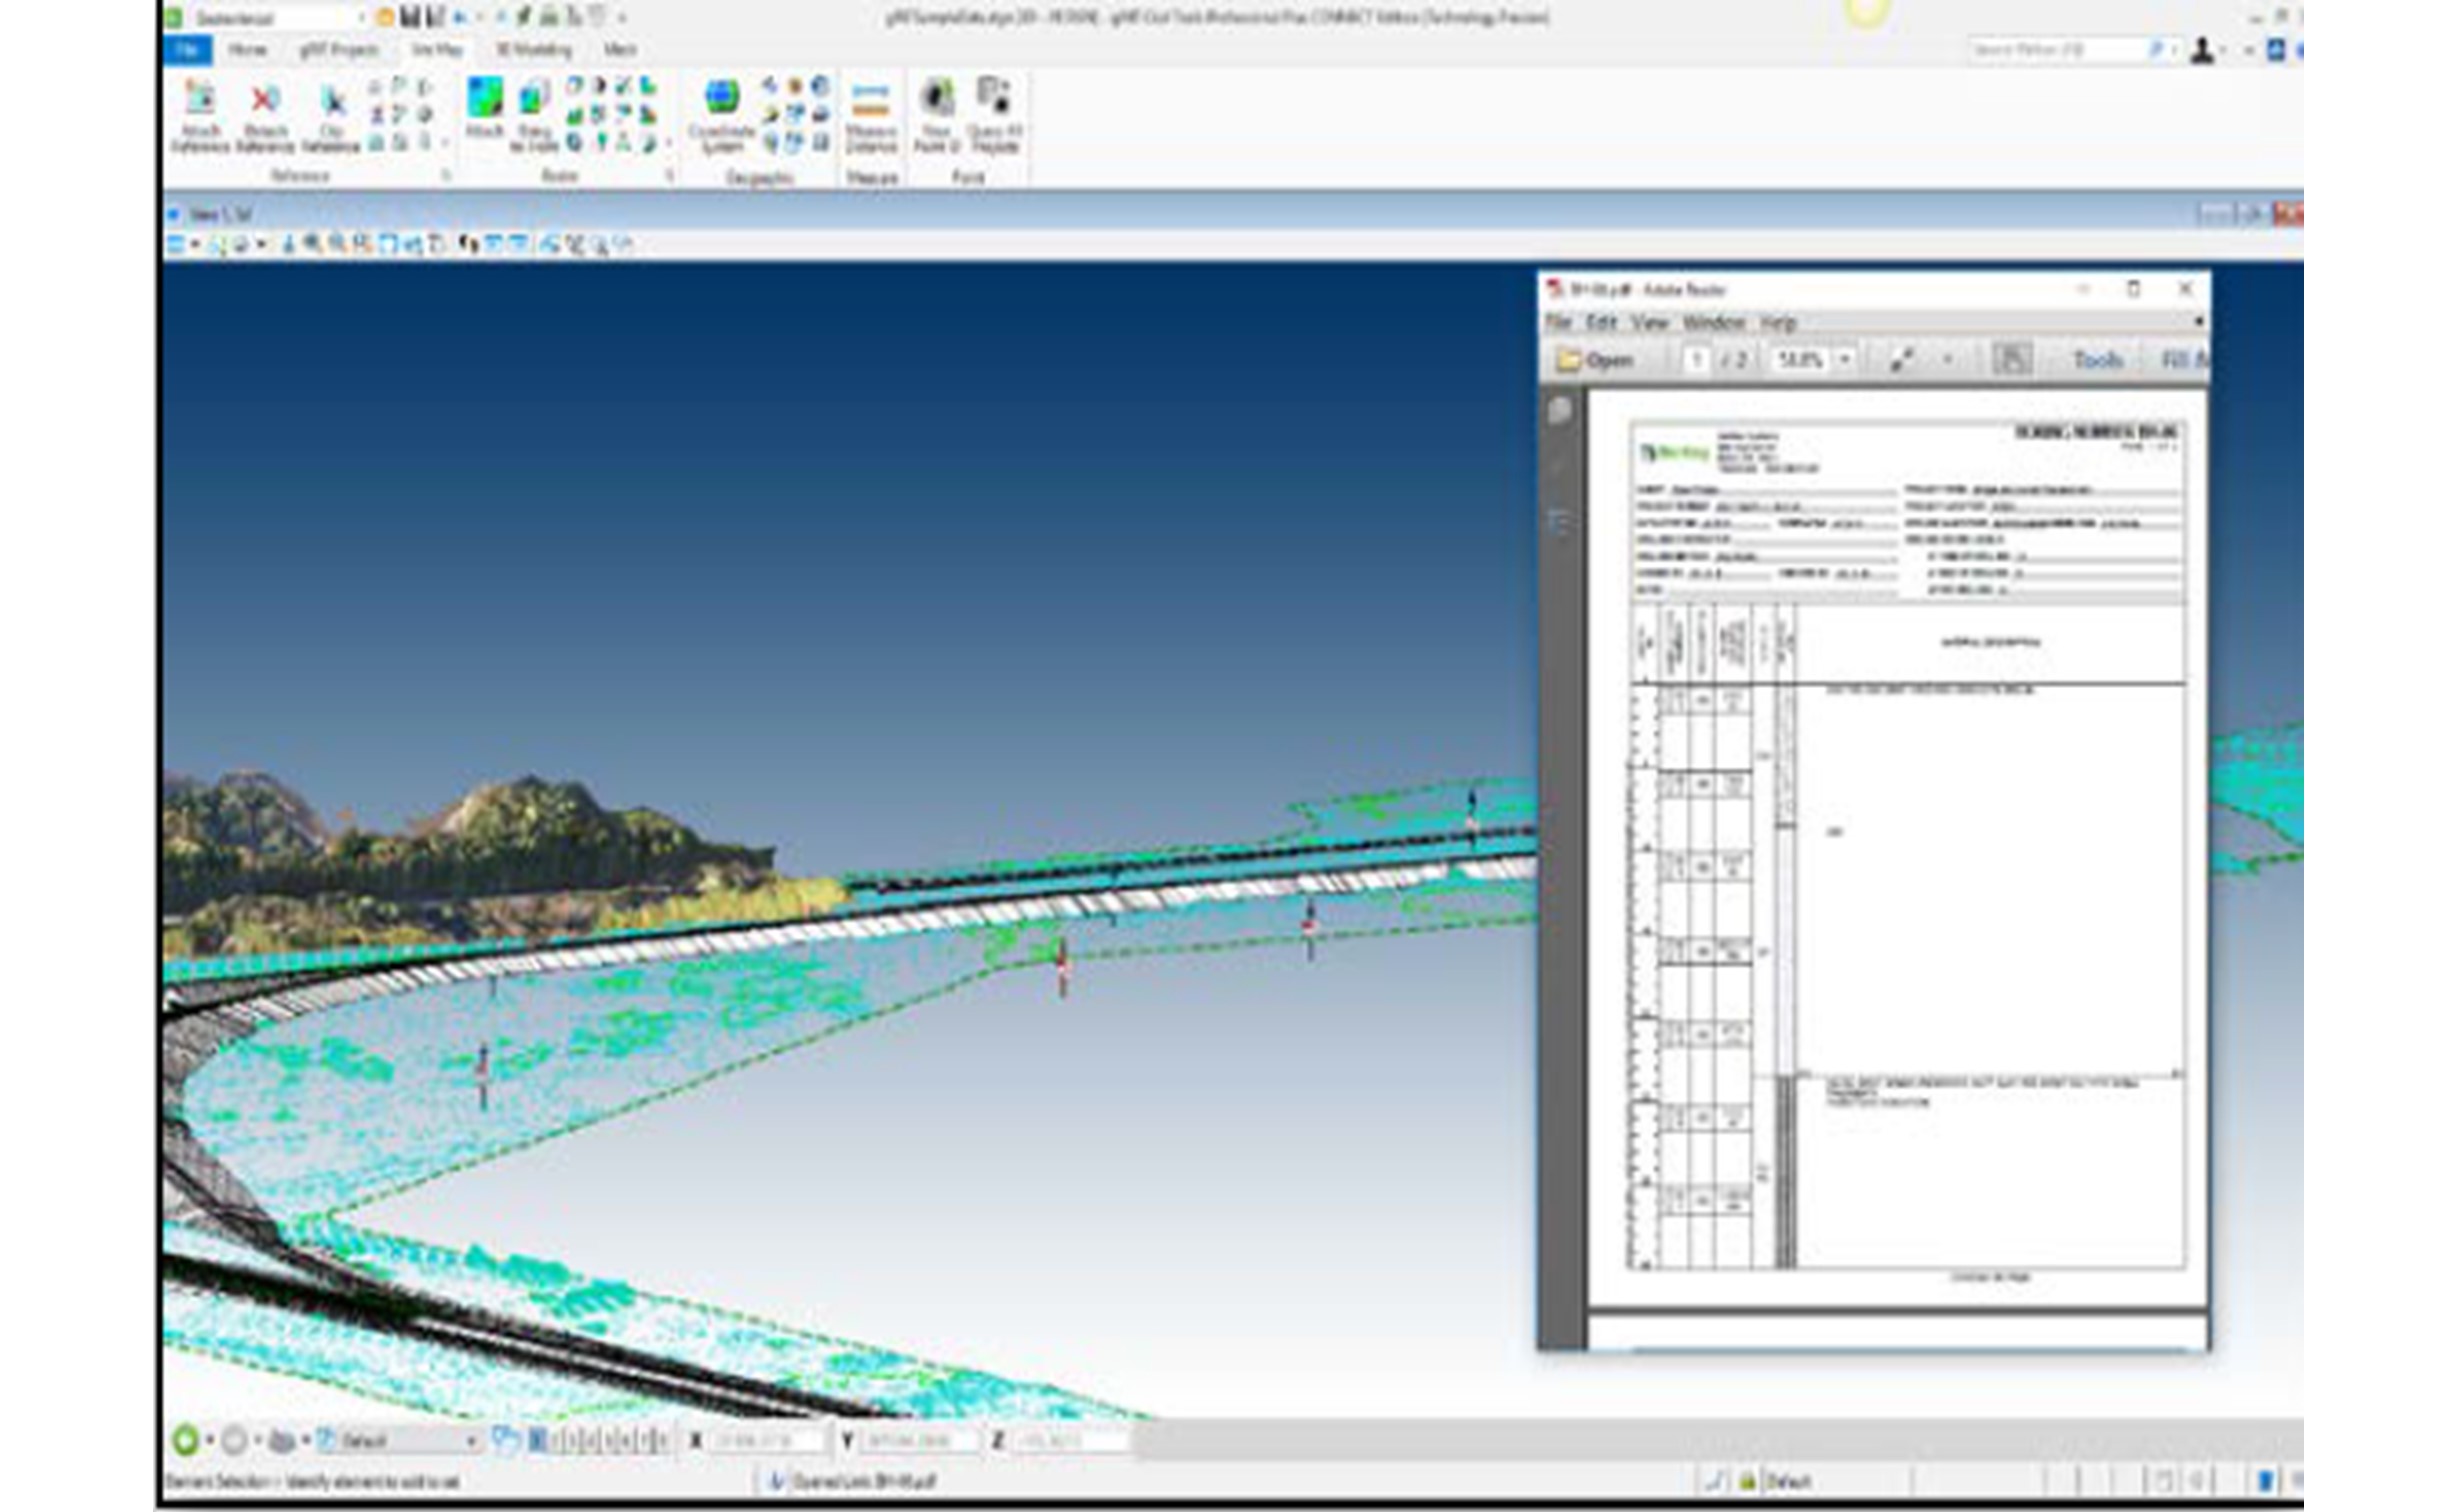Click the undo arrow in quick access toolbar

pyautogui.click(x=460, y=17)
